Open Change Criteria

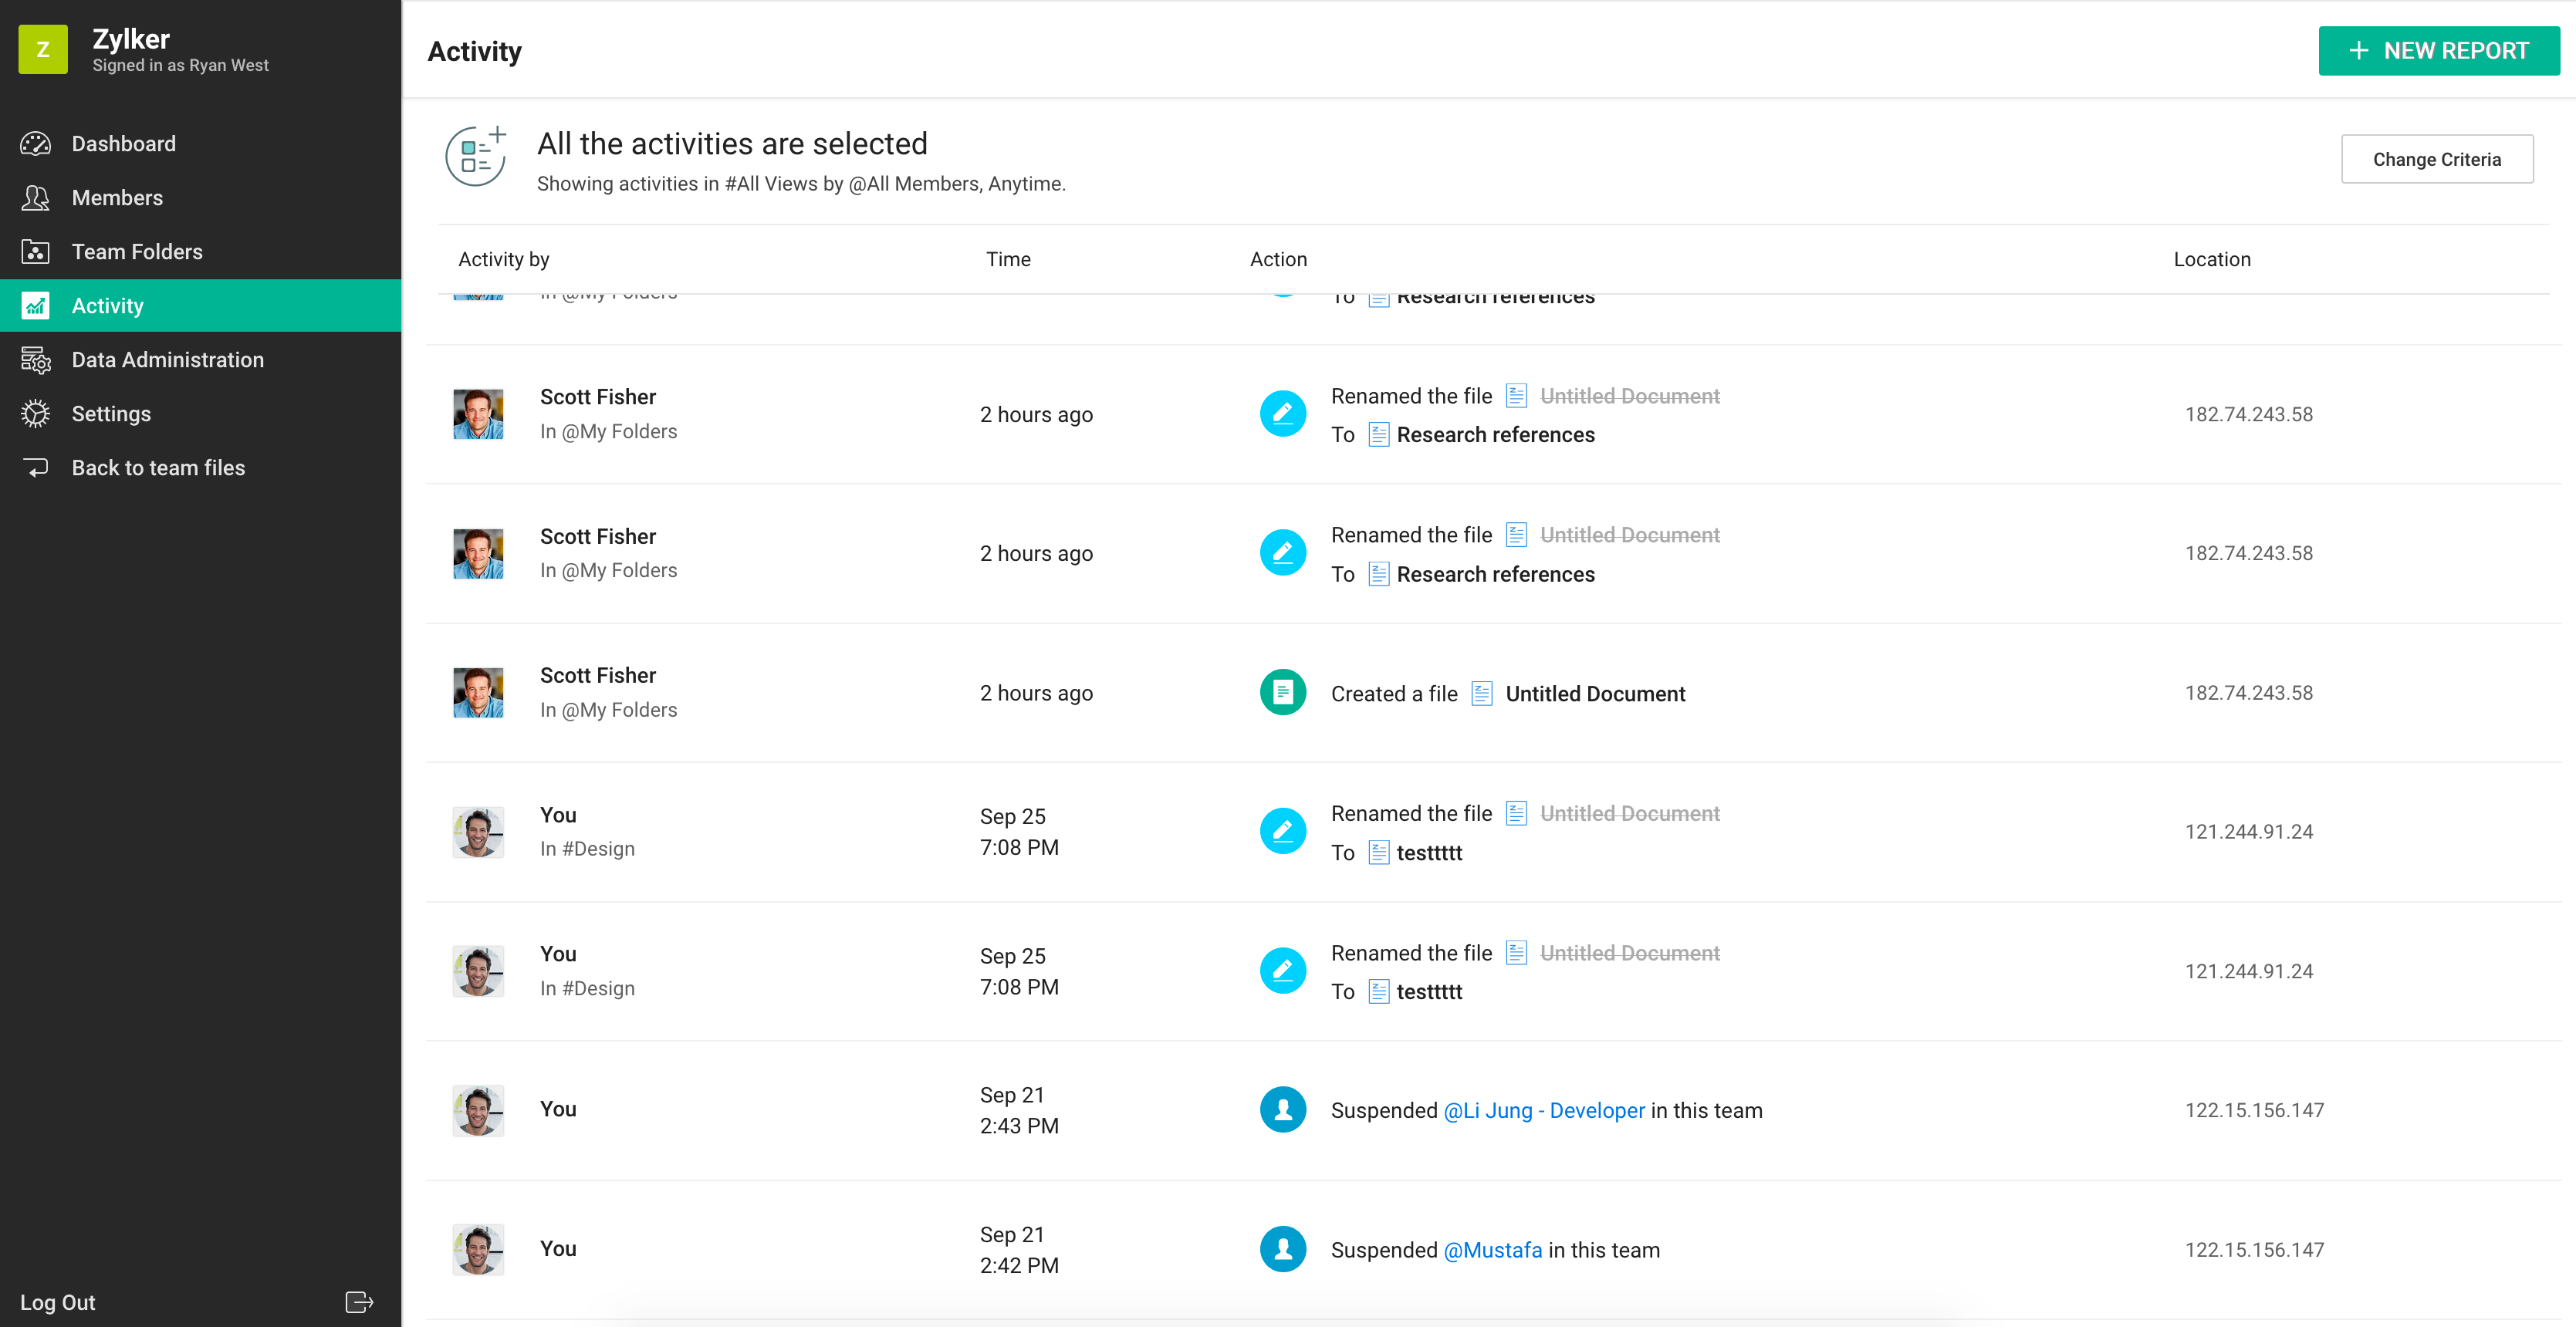2437,158
